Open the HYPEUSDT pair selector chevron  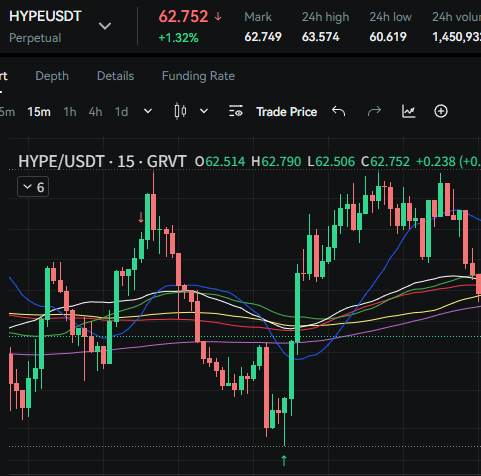(105, 26)
